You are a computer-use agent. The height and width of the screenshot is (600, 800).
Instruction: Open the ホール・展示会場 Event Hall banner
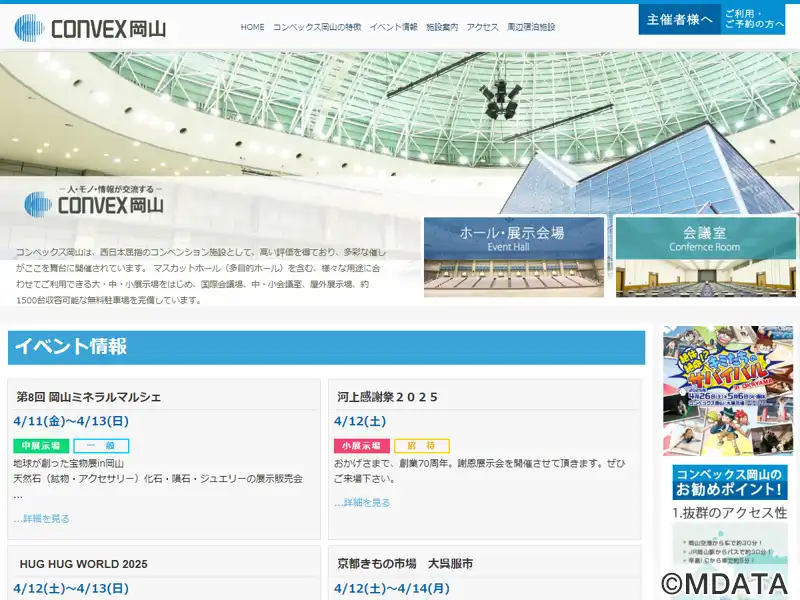pyautogui.click(x=514, y=257)
